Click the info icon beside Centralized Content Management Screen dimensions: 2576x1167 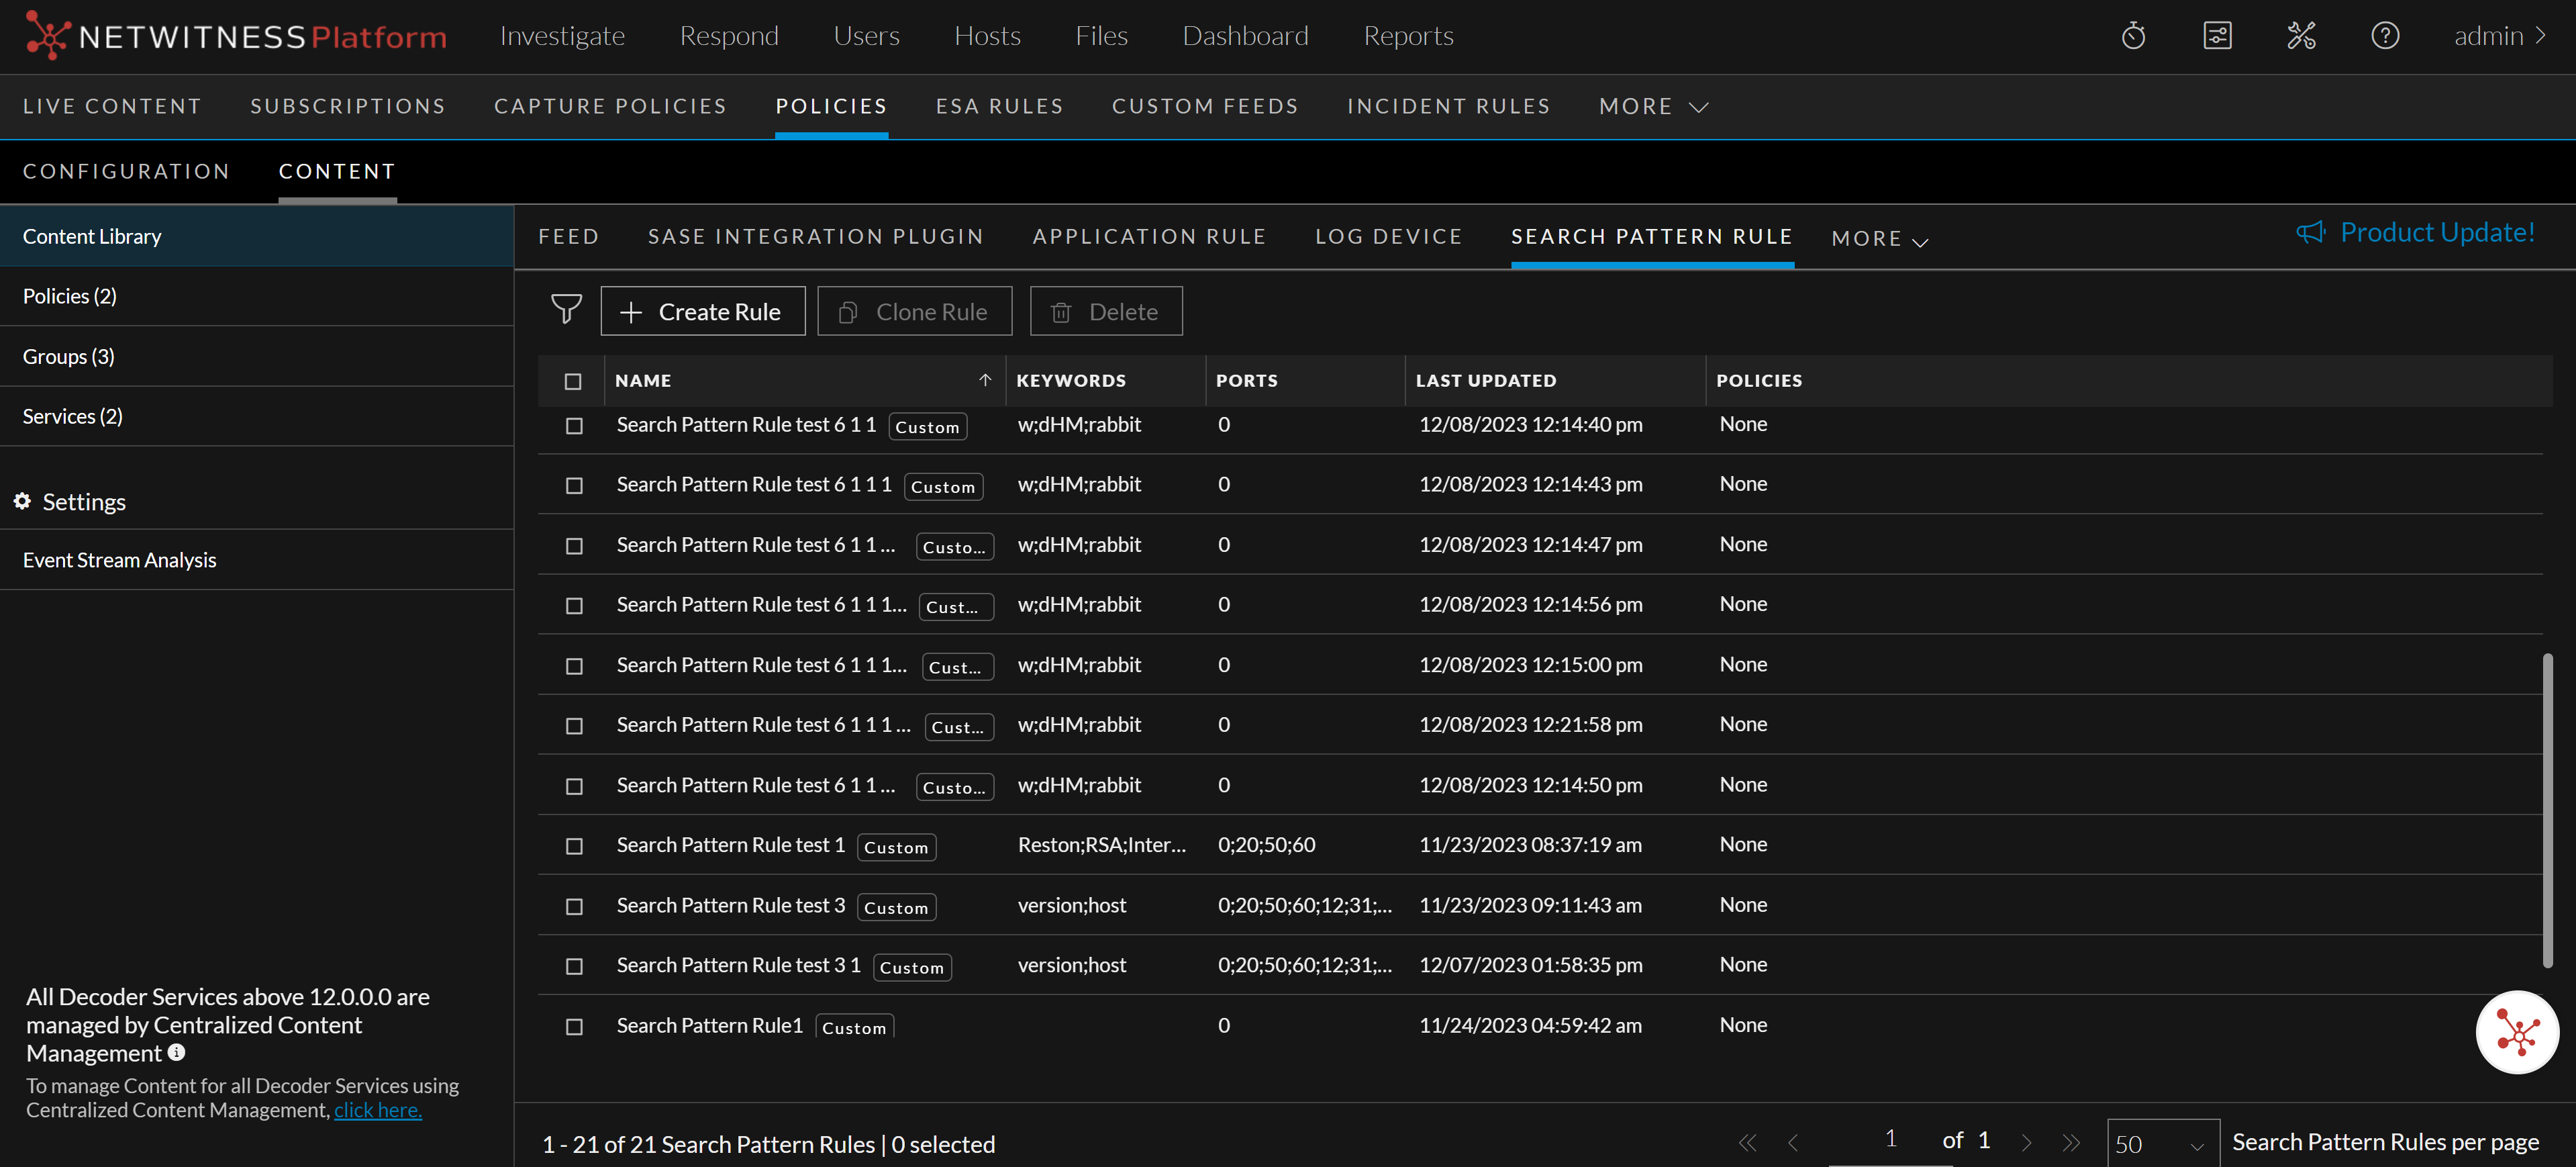click(177, 1052)
